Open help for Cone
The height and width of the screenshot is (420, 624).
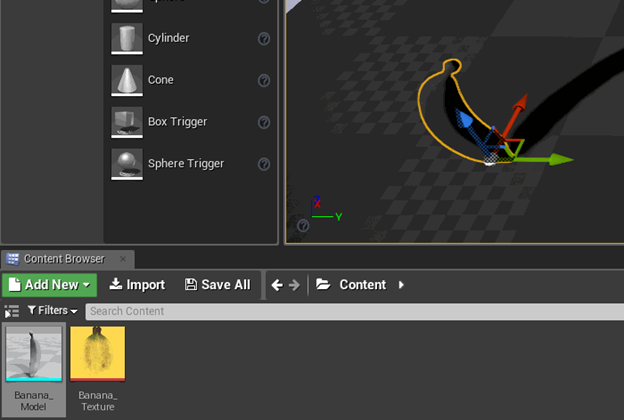(x=264, y=80)
